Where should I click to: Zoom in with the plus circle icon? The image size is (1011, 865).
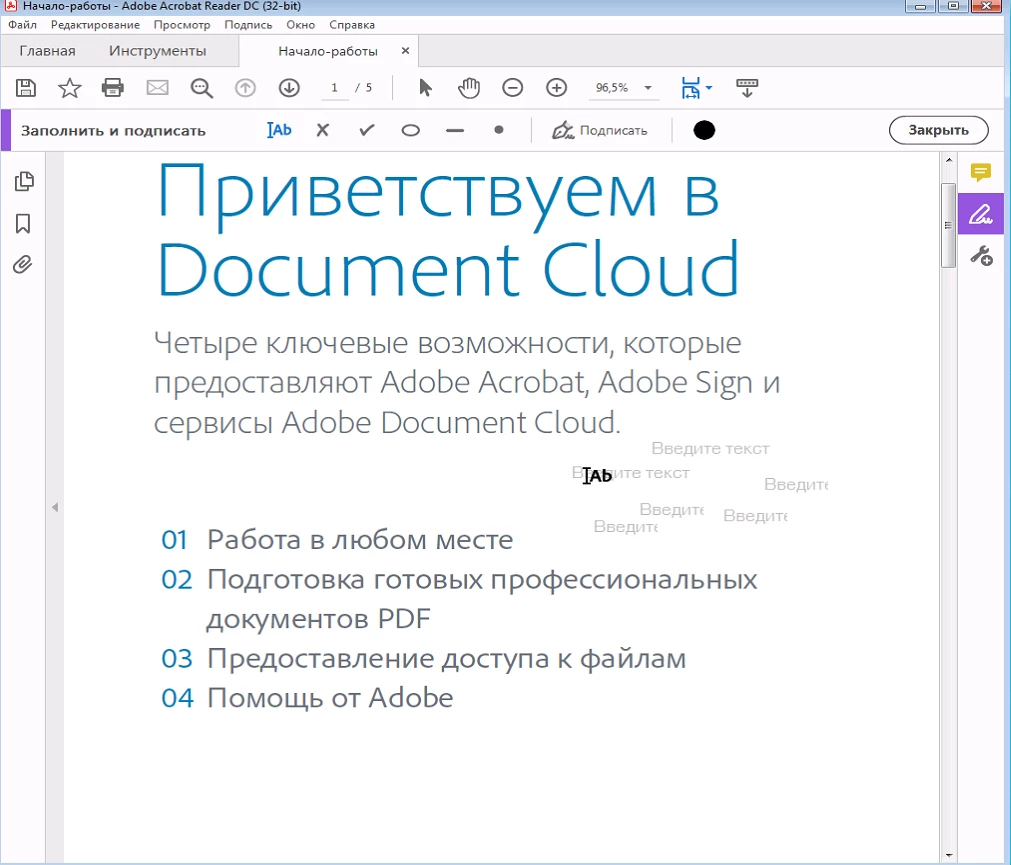556,88
